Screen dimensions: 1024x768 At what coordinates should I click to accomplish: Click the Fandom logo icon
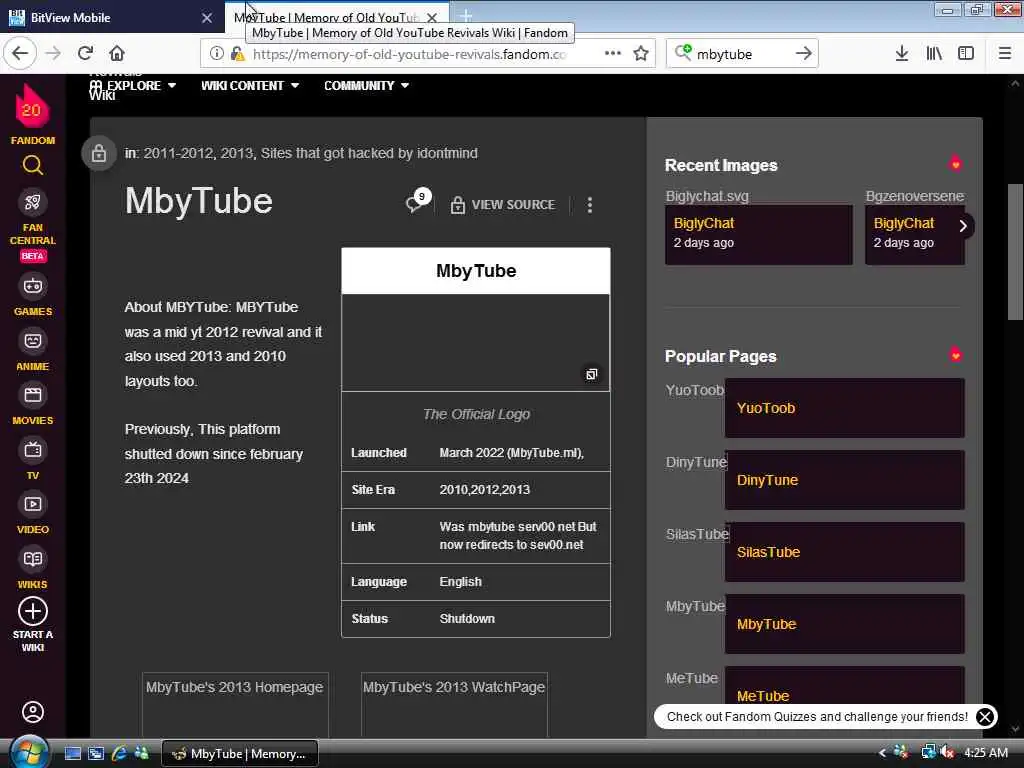click(x=32, y=108)
